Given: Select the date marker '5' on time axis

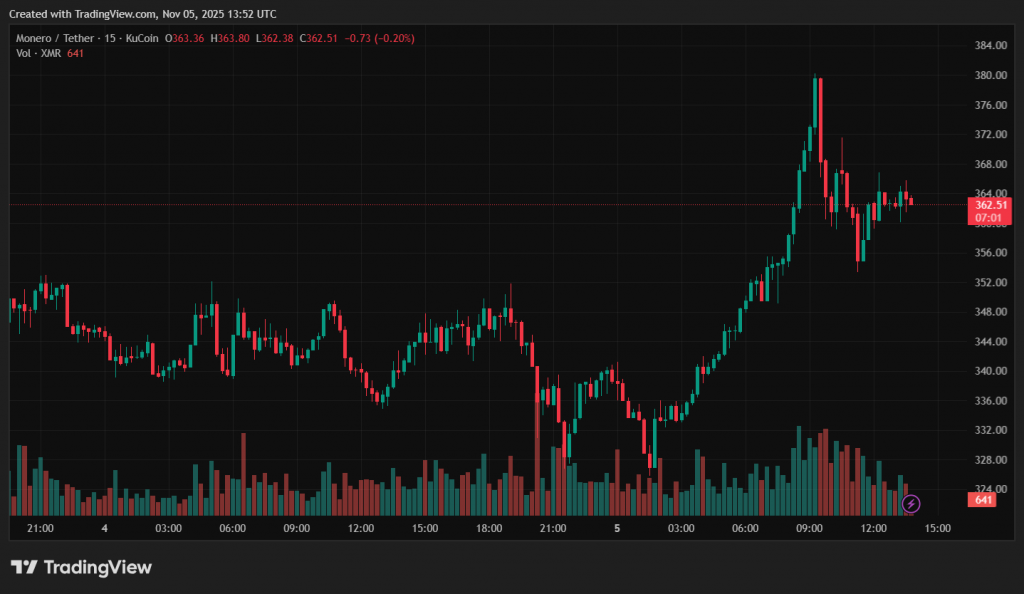Looking at the screenshot, I should coord(617,528).
